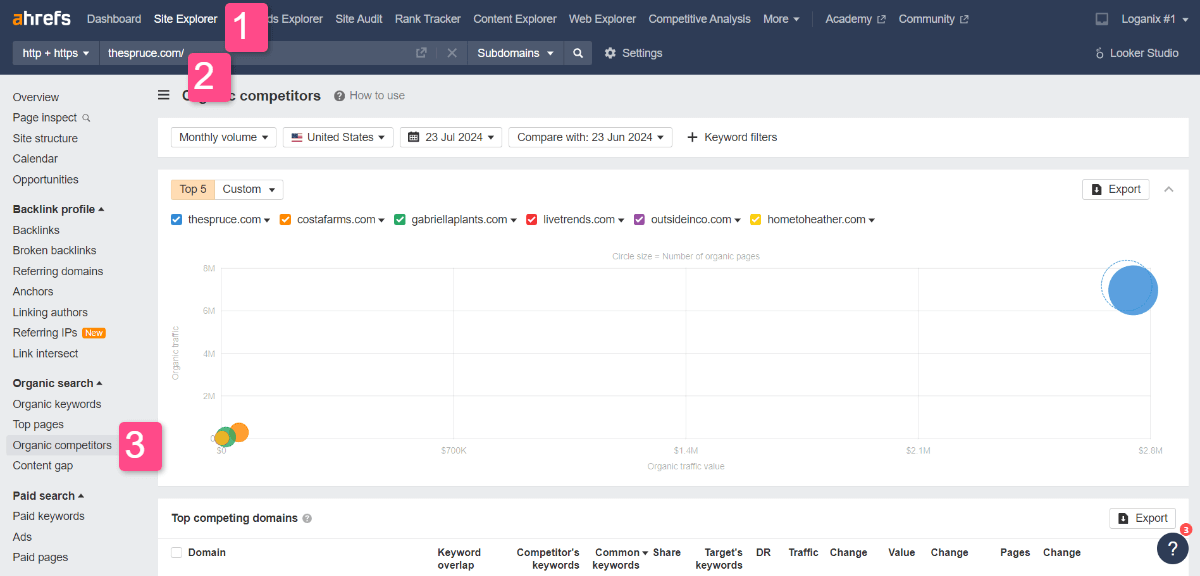Open Content Explorer in top navigation
The image size is (1200, 576).
pyautogui.click(x=515, y=19)
